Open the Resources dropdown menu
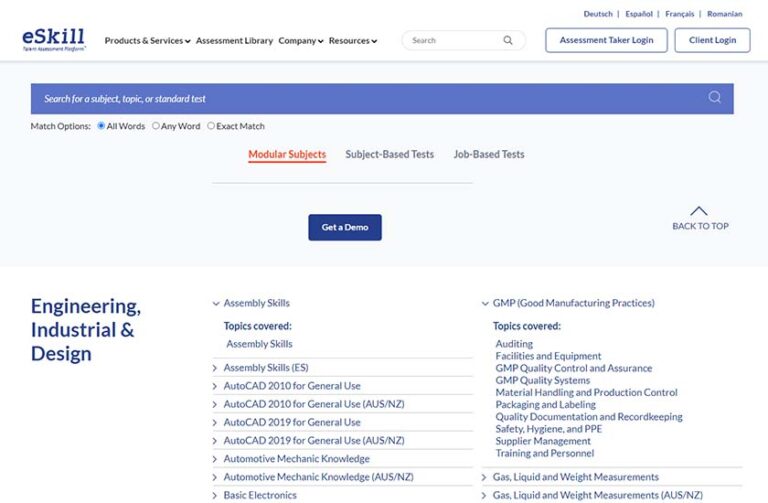 click(x=353, y=41)
